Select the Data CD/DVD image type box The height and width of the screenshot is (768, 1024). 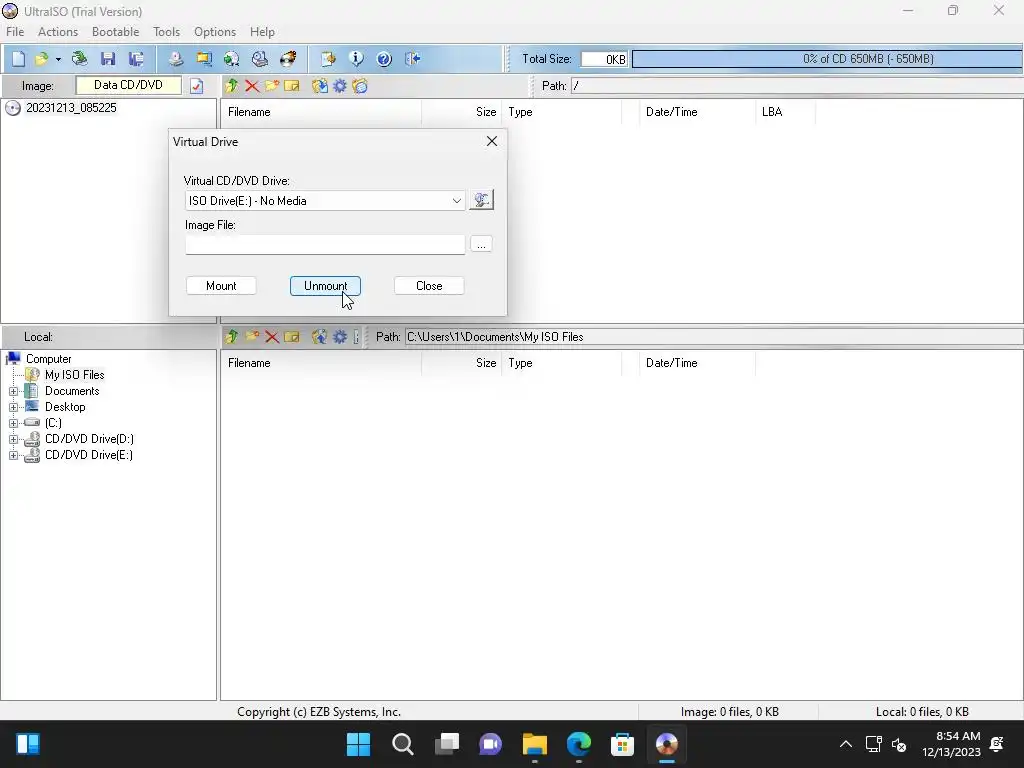pyautogui.click(x=128, y=85)
